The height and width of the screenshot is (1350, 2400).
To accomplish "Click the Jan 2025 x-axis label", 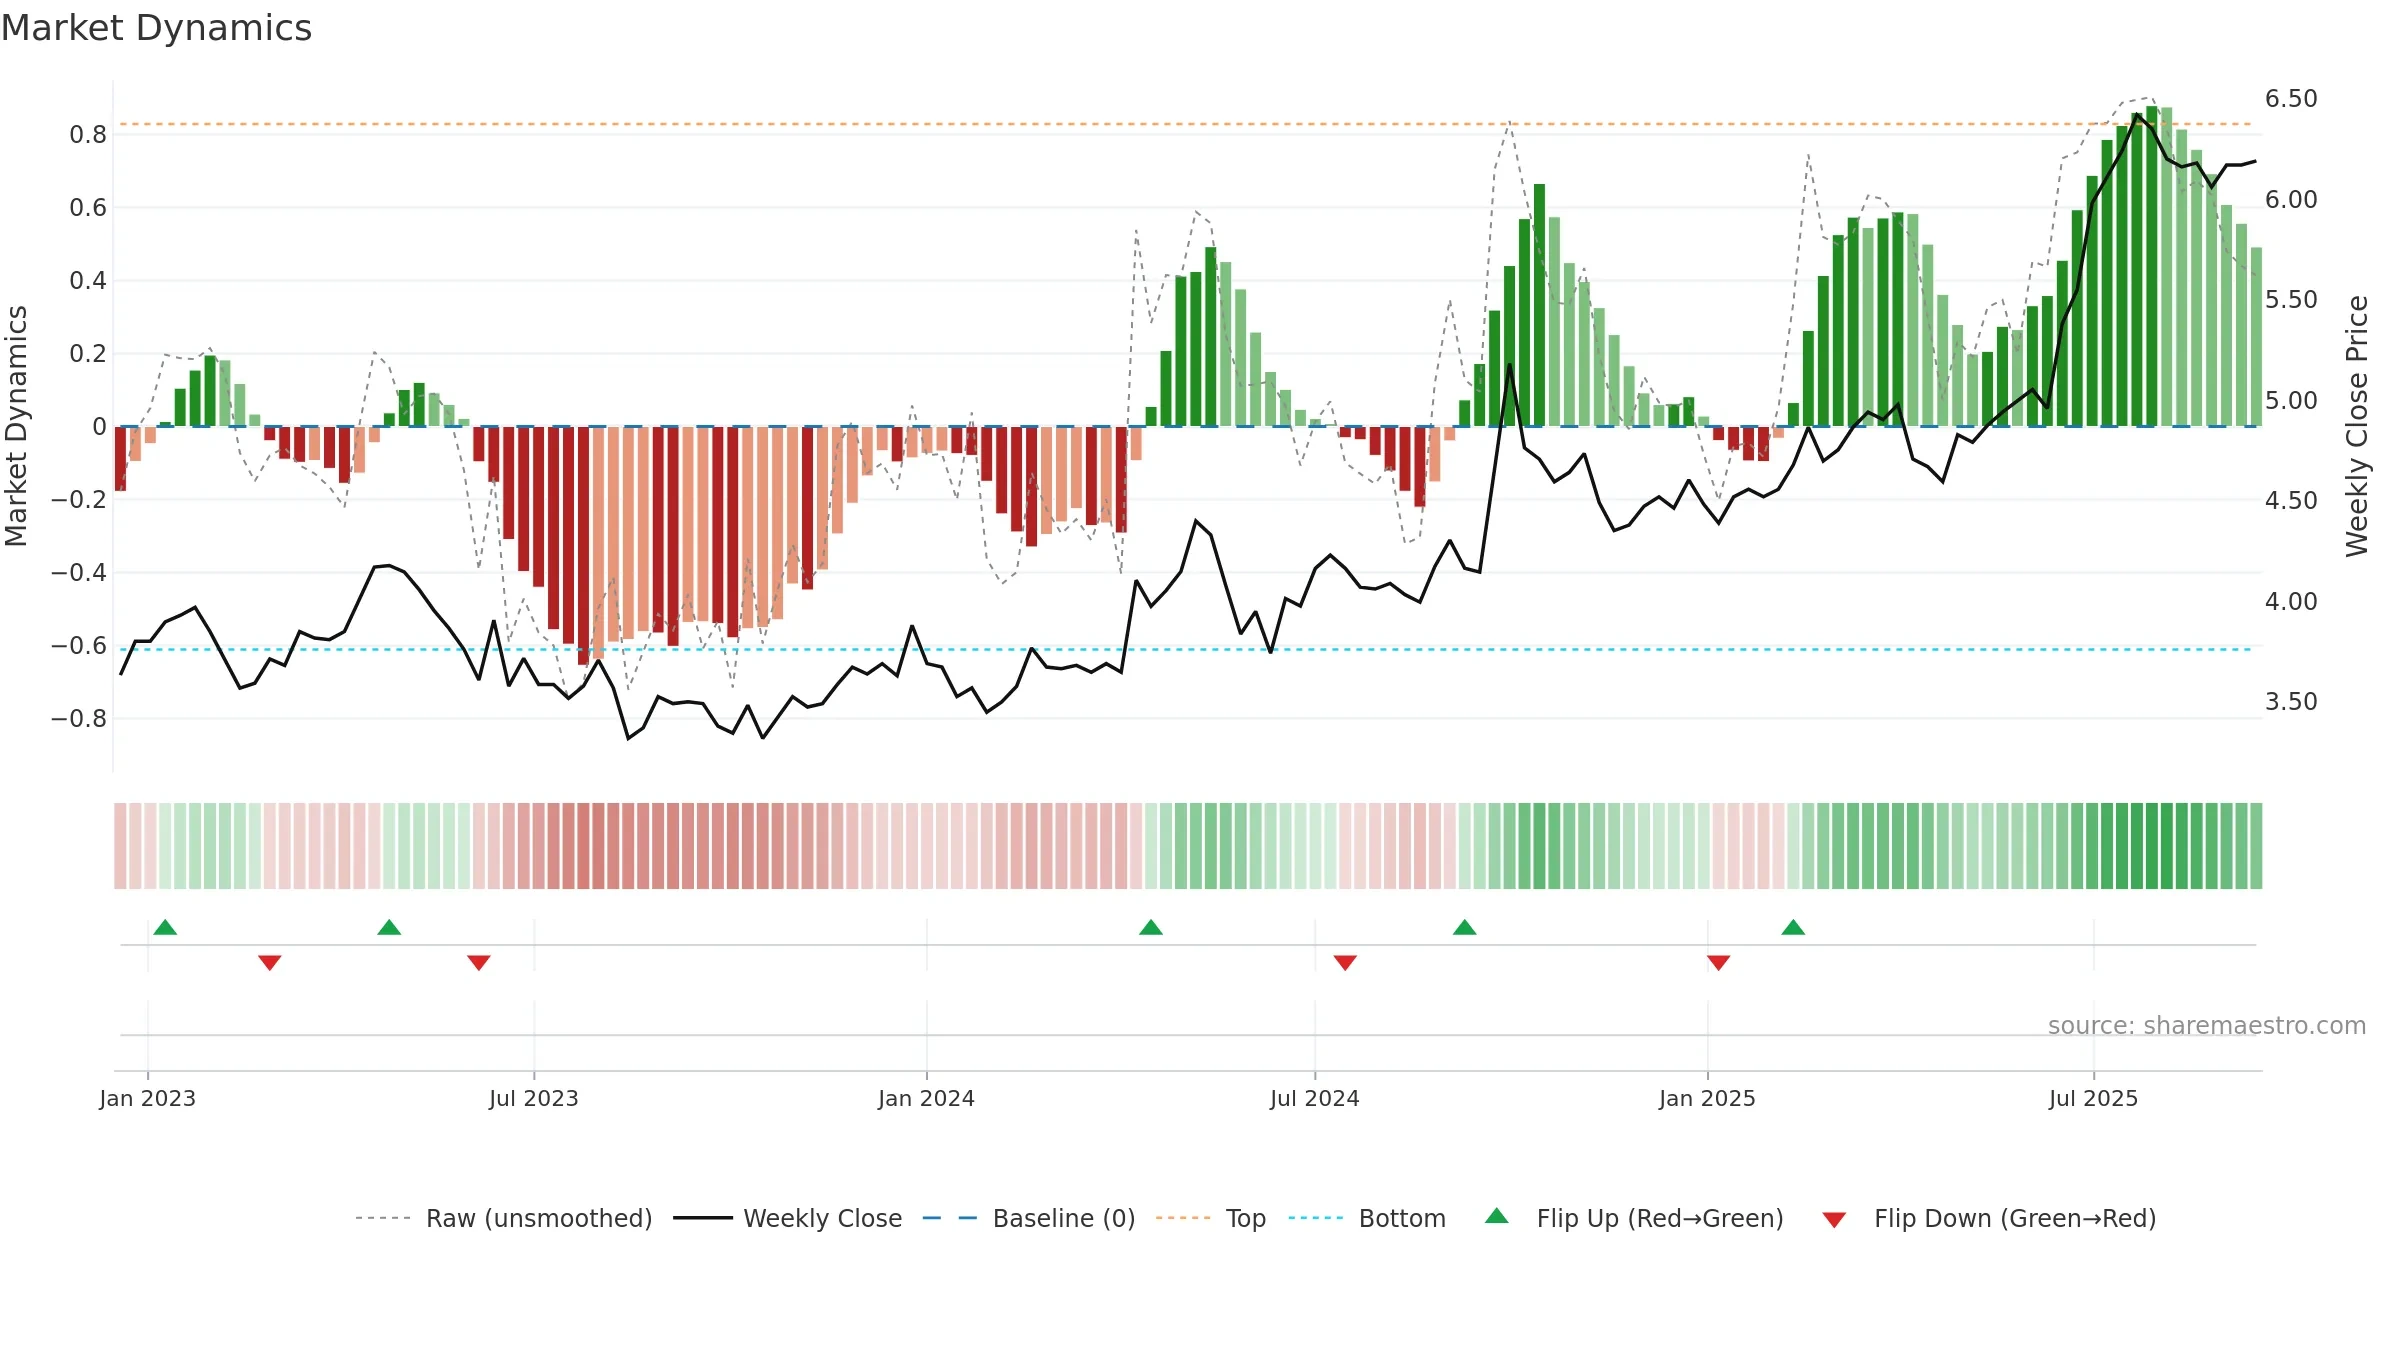I will (1708, 1098).
